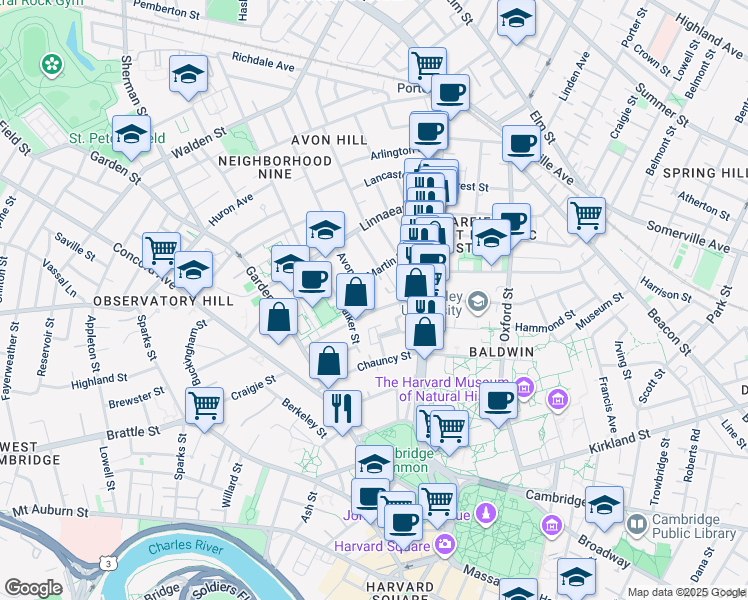The height and width of the screenshot is (600, 748).
Task: Click the Map data ©2025 Google text
Action: click(685, 592)
